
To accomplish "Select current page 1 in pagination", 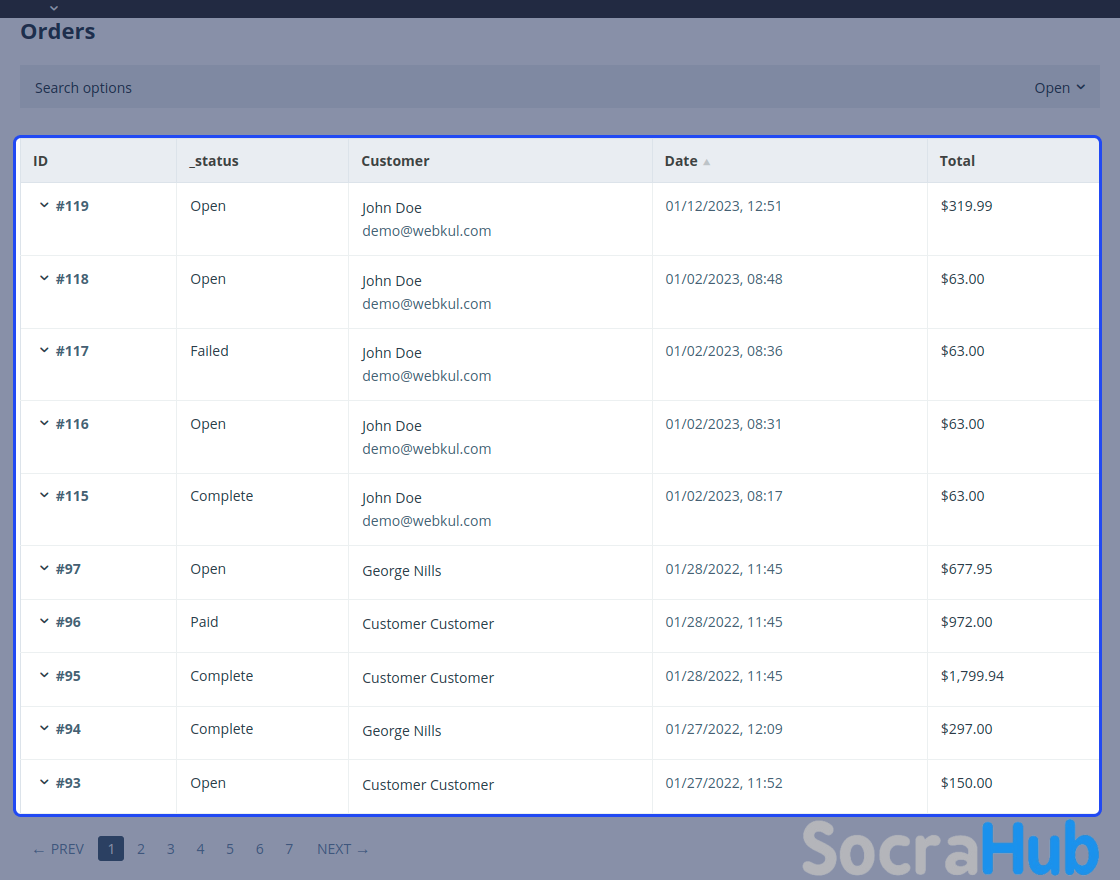I will (111, 849).
